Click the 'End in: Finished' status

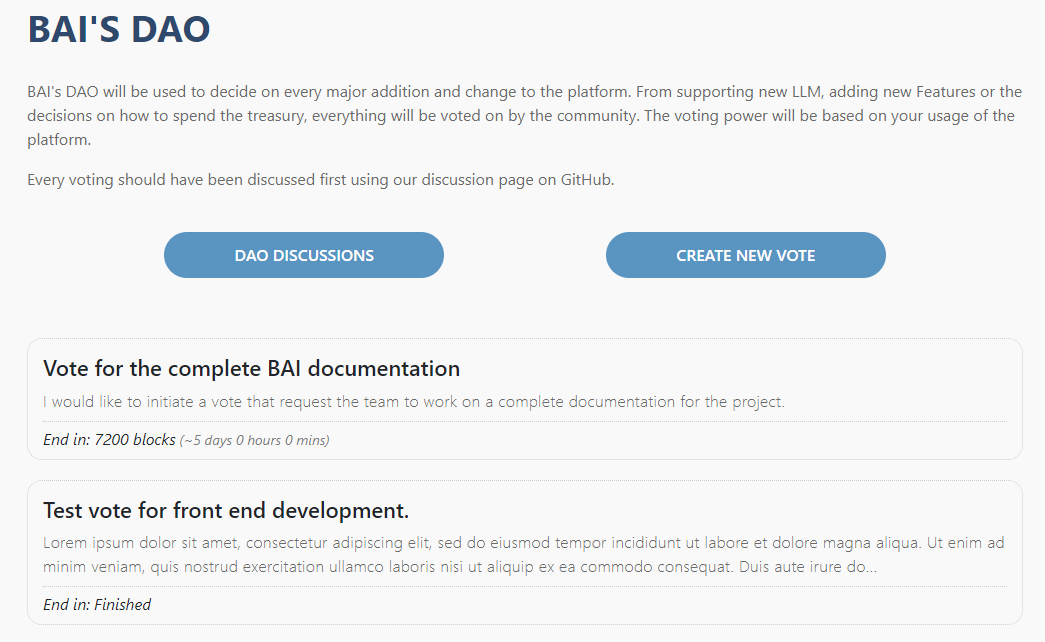[x=97, y=604]
